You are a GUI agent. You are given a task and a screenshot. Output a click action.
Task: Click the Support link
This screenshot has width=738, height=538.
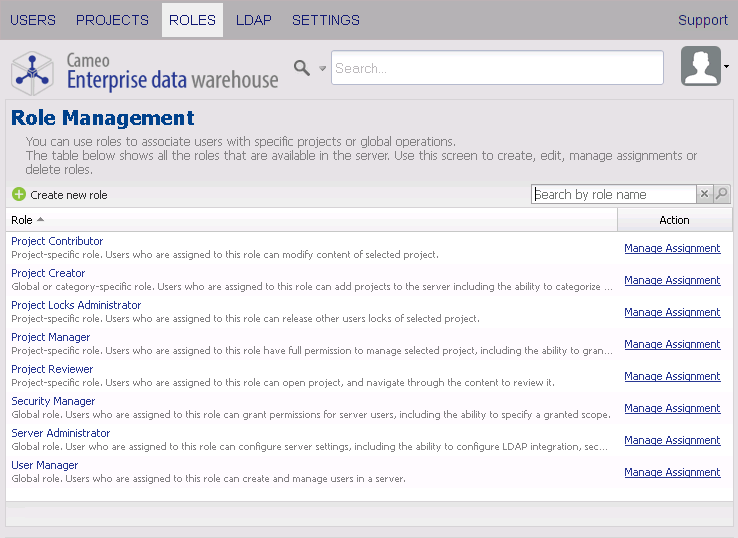pyautogui.click(x=702, y=20)
